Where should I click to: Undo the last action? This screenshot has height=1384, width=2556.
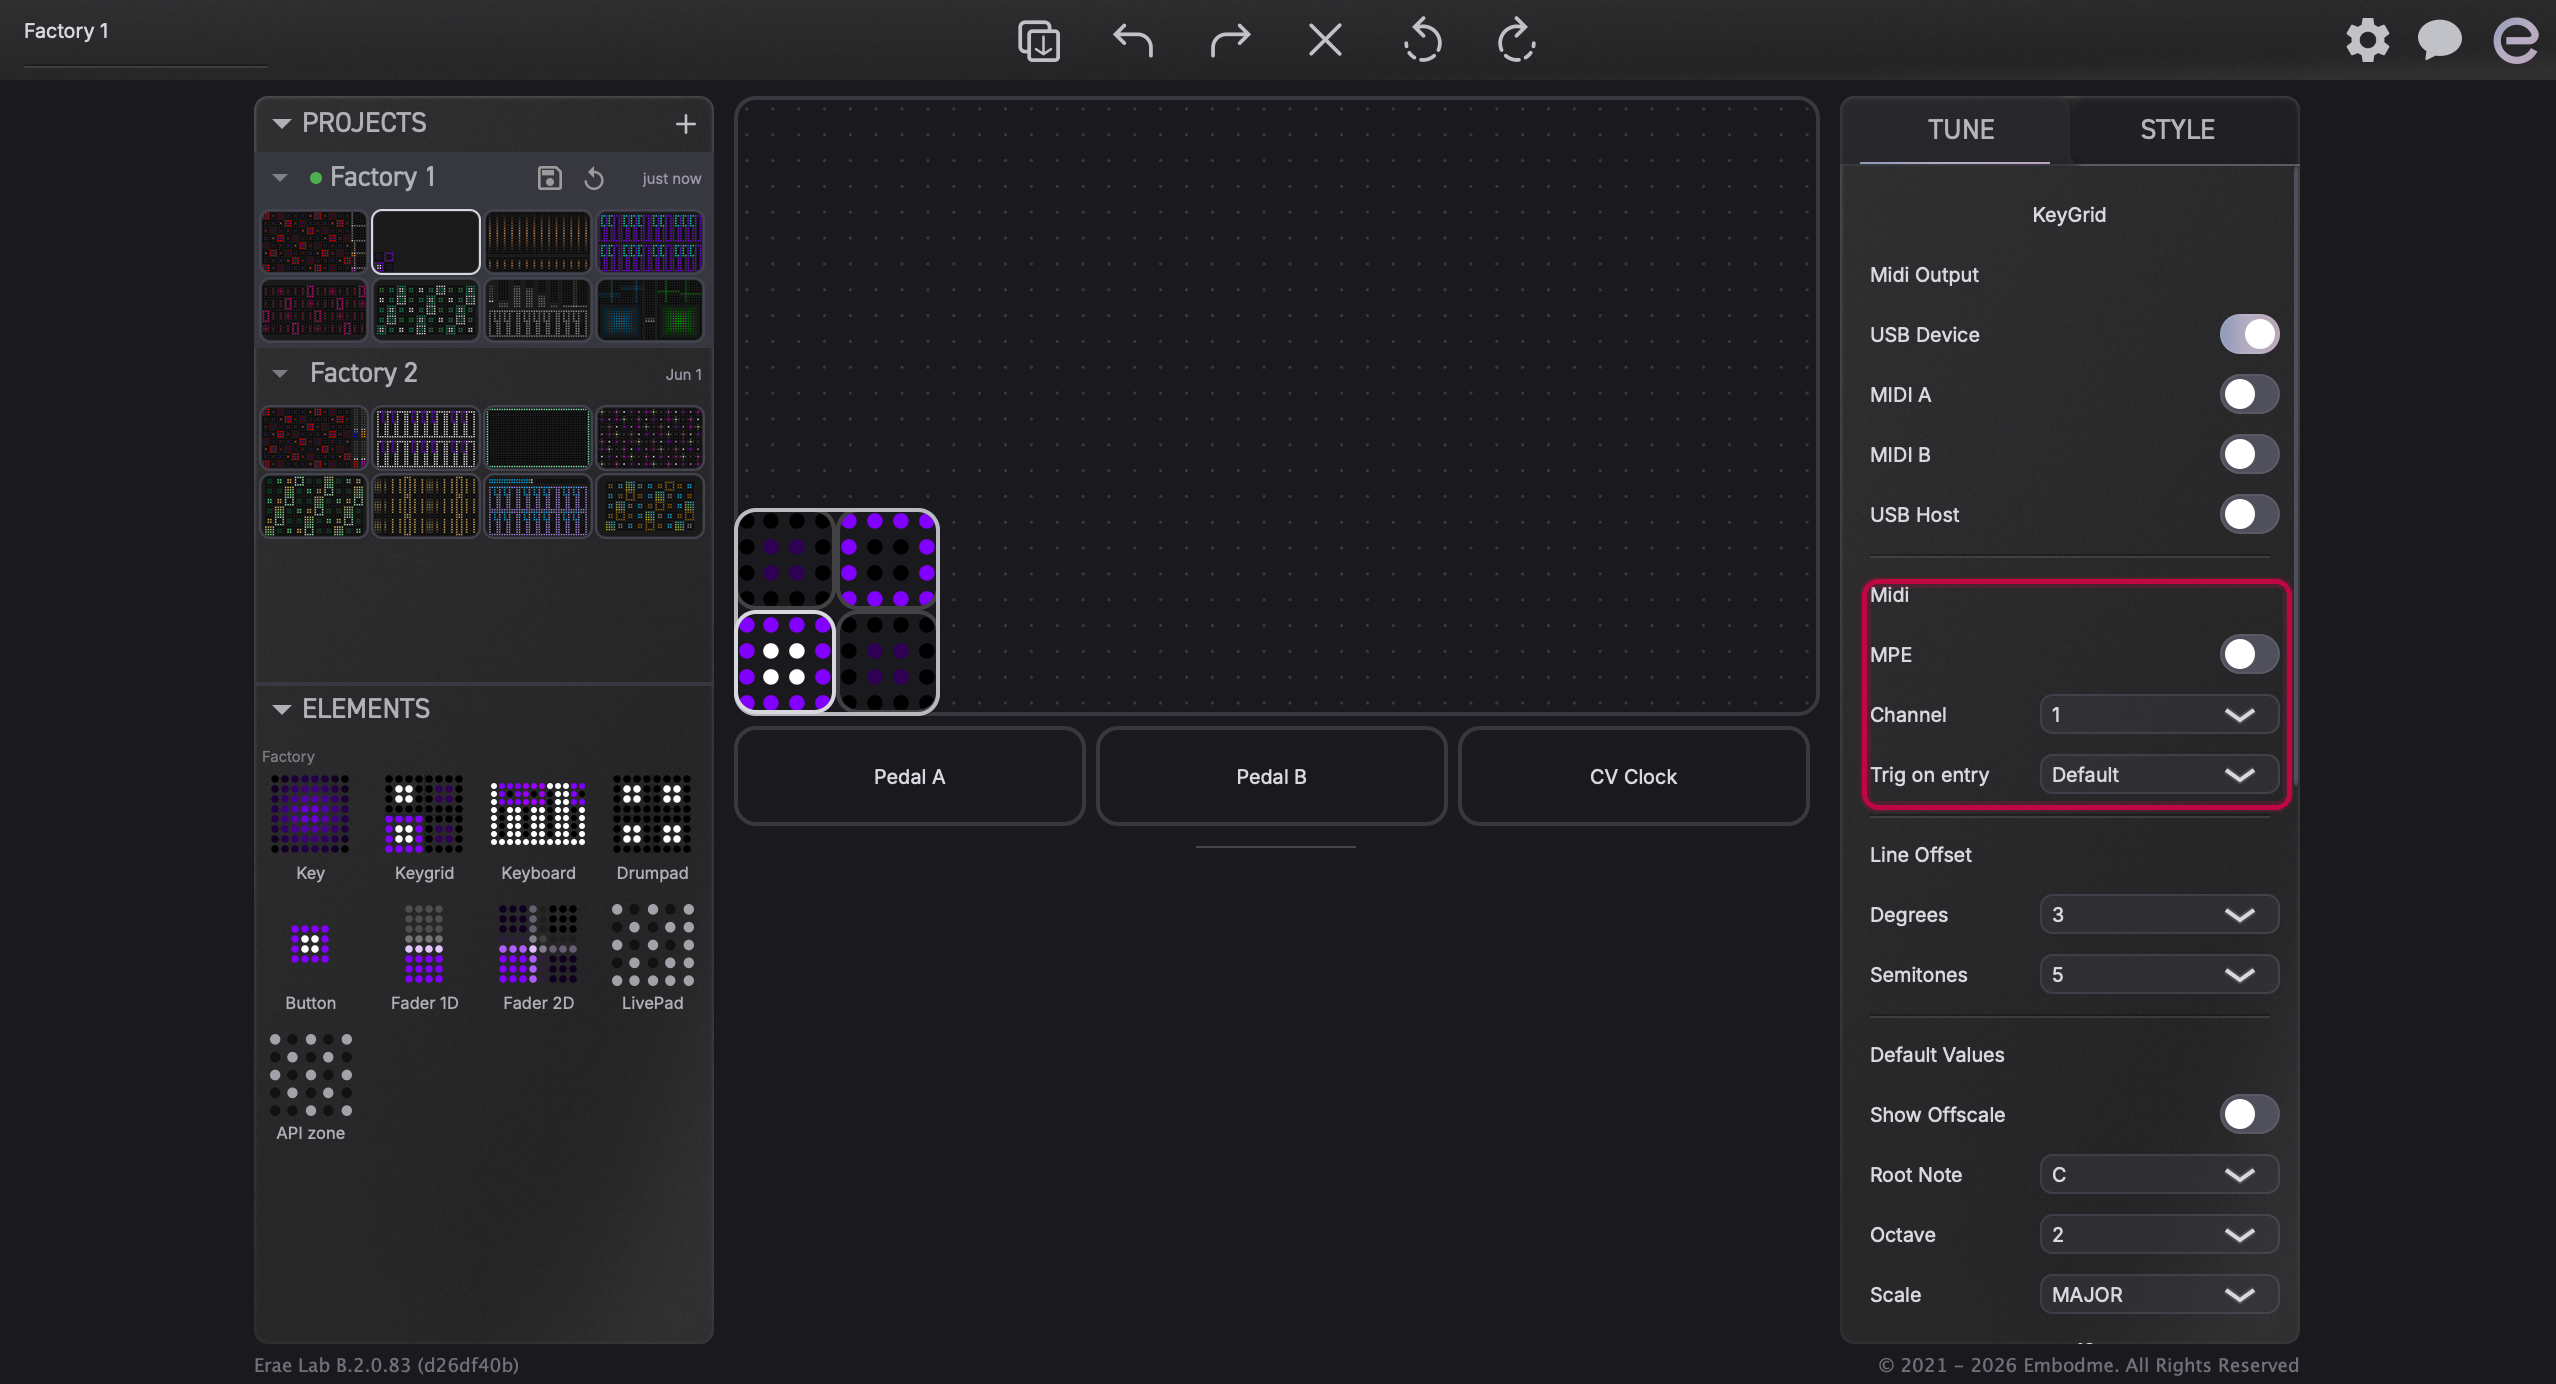pyautogui.click(x=1133, y=41)
